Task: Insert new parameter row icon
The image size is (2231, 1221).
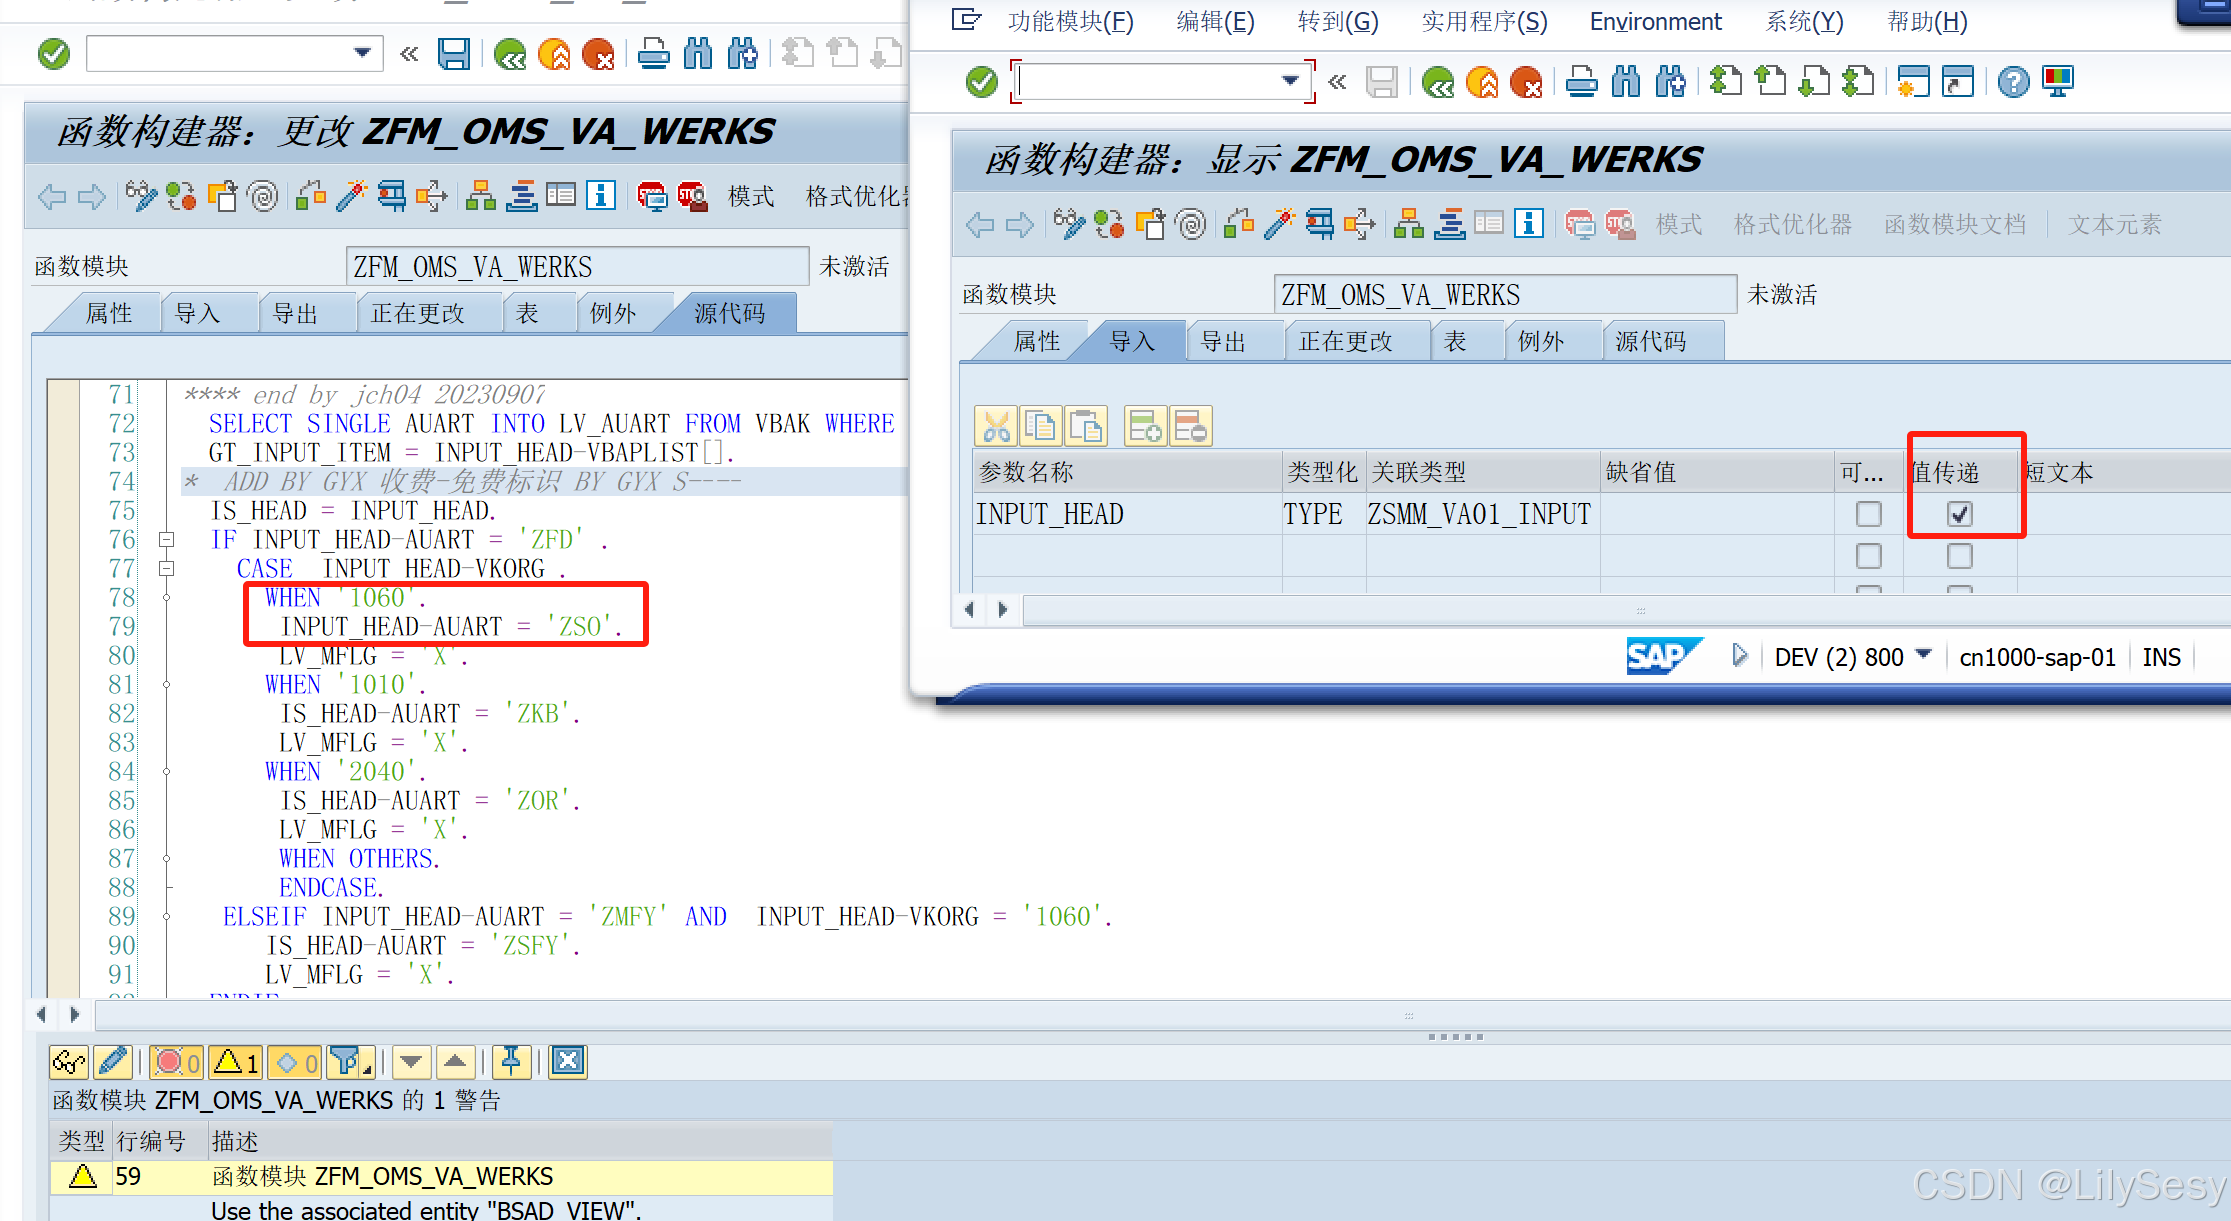Action: [x=1145, y=425]
